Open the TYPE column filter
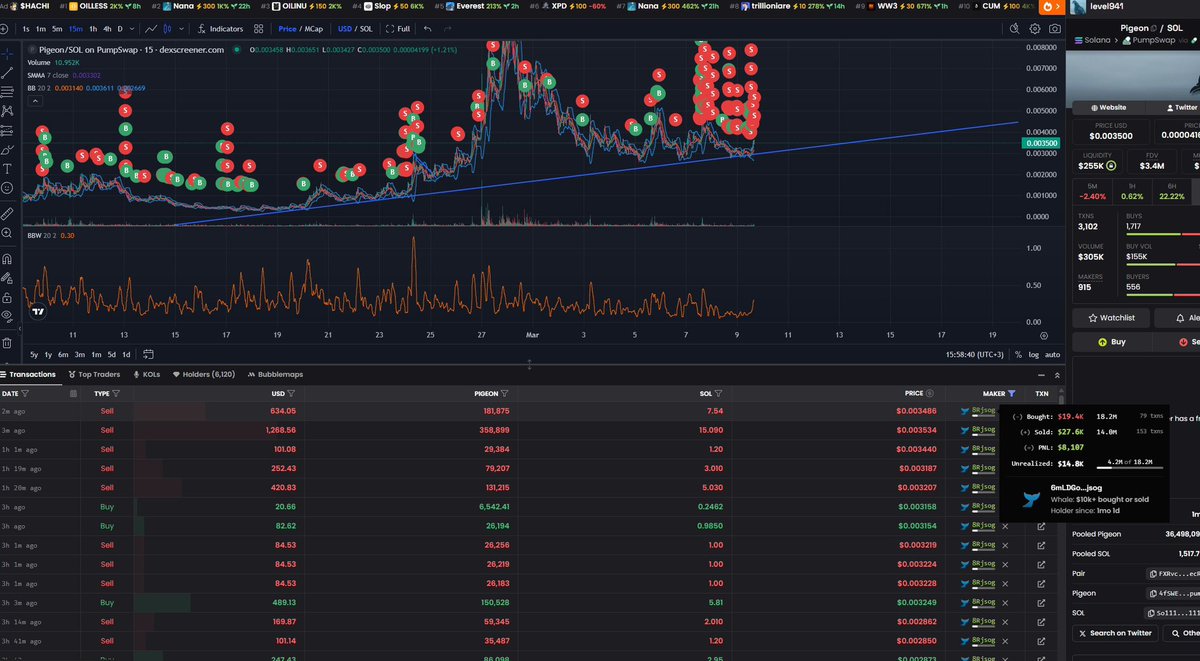Viewport: 1200px width, 661px height. (116, 394)
